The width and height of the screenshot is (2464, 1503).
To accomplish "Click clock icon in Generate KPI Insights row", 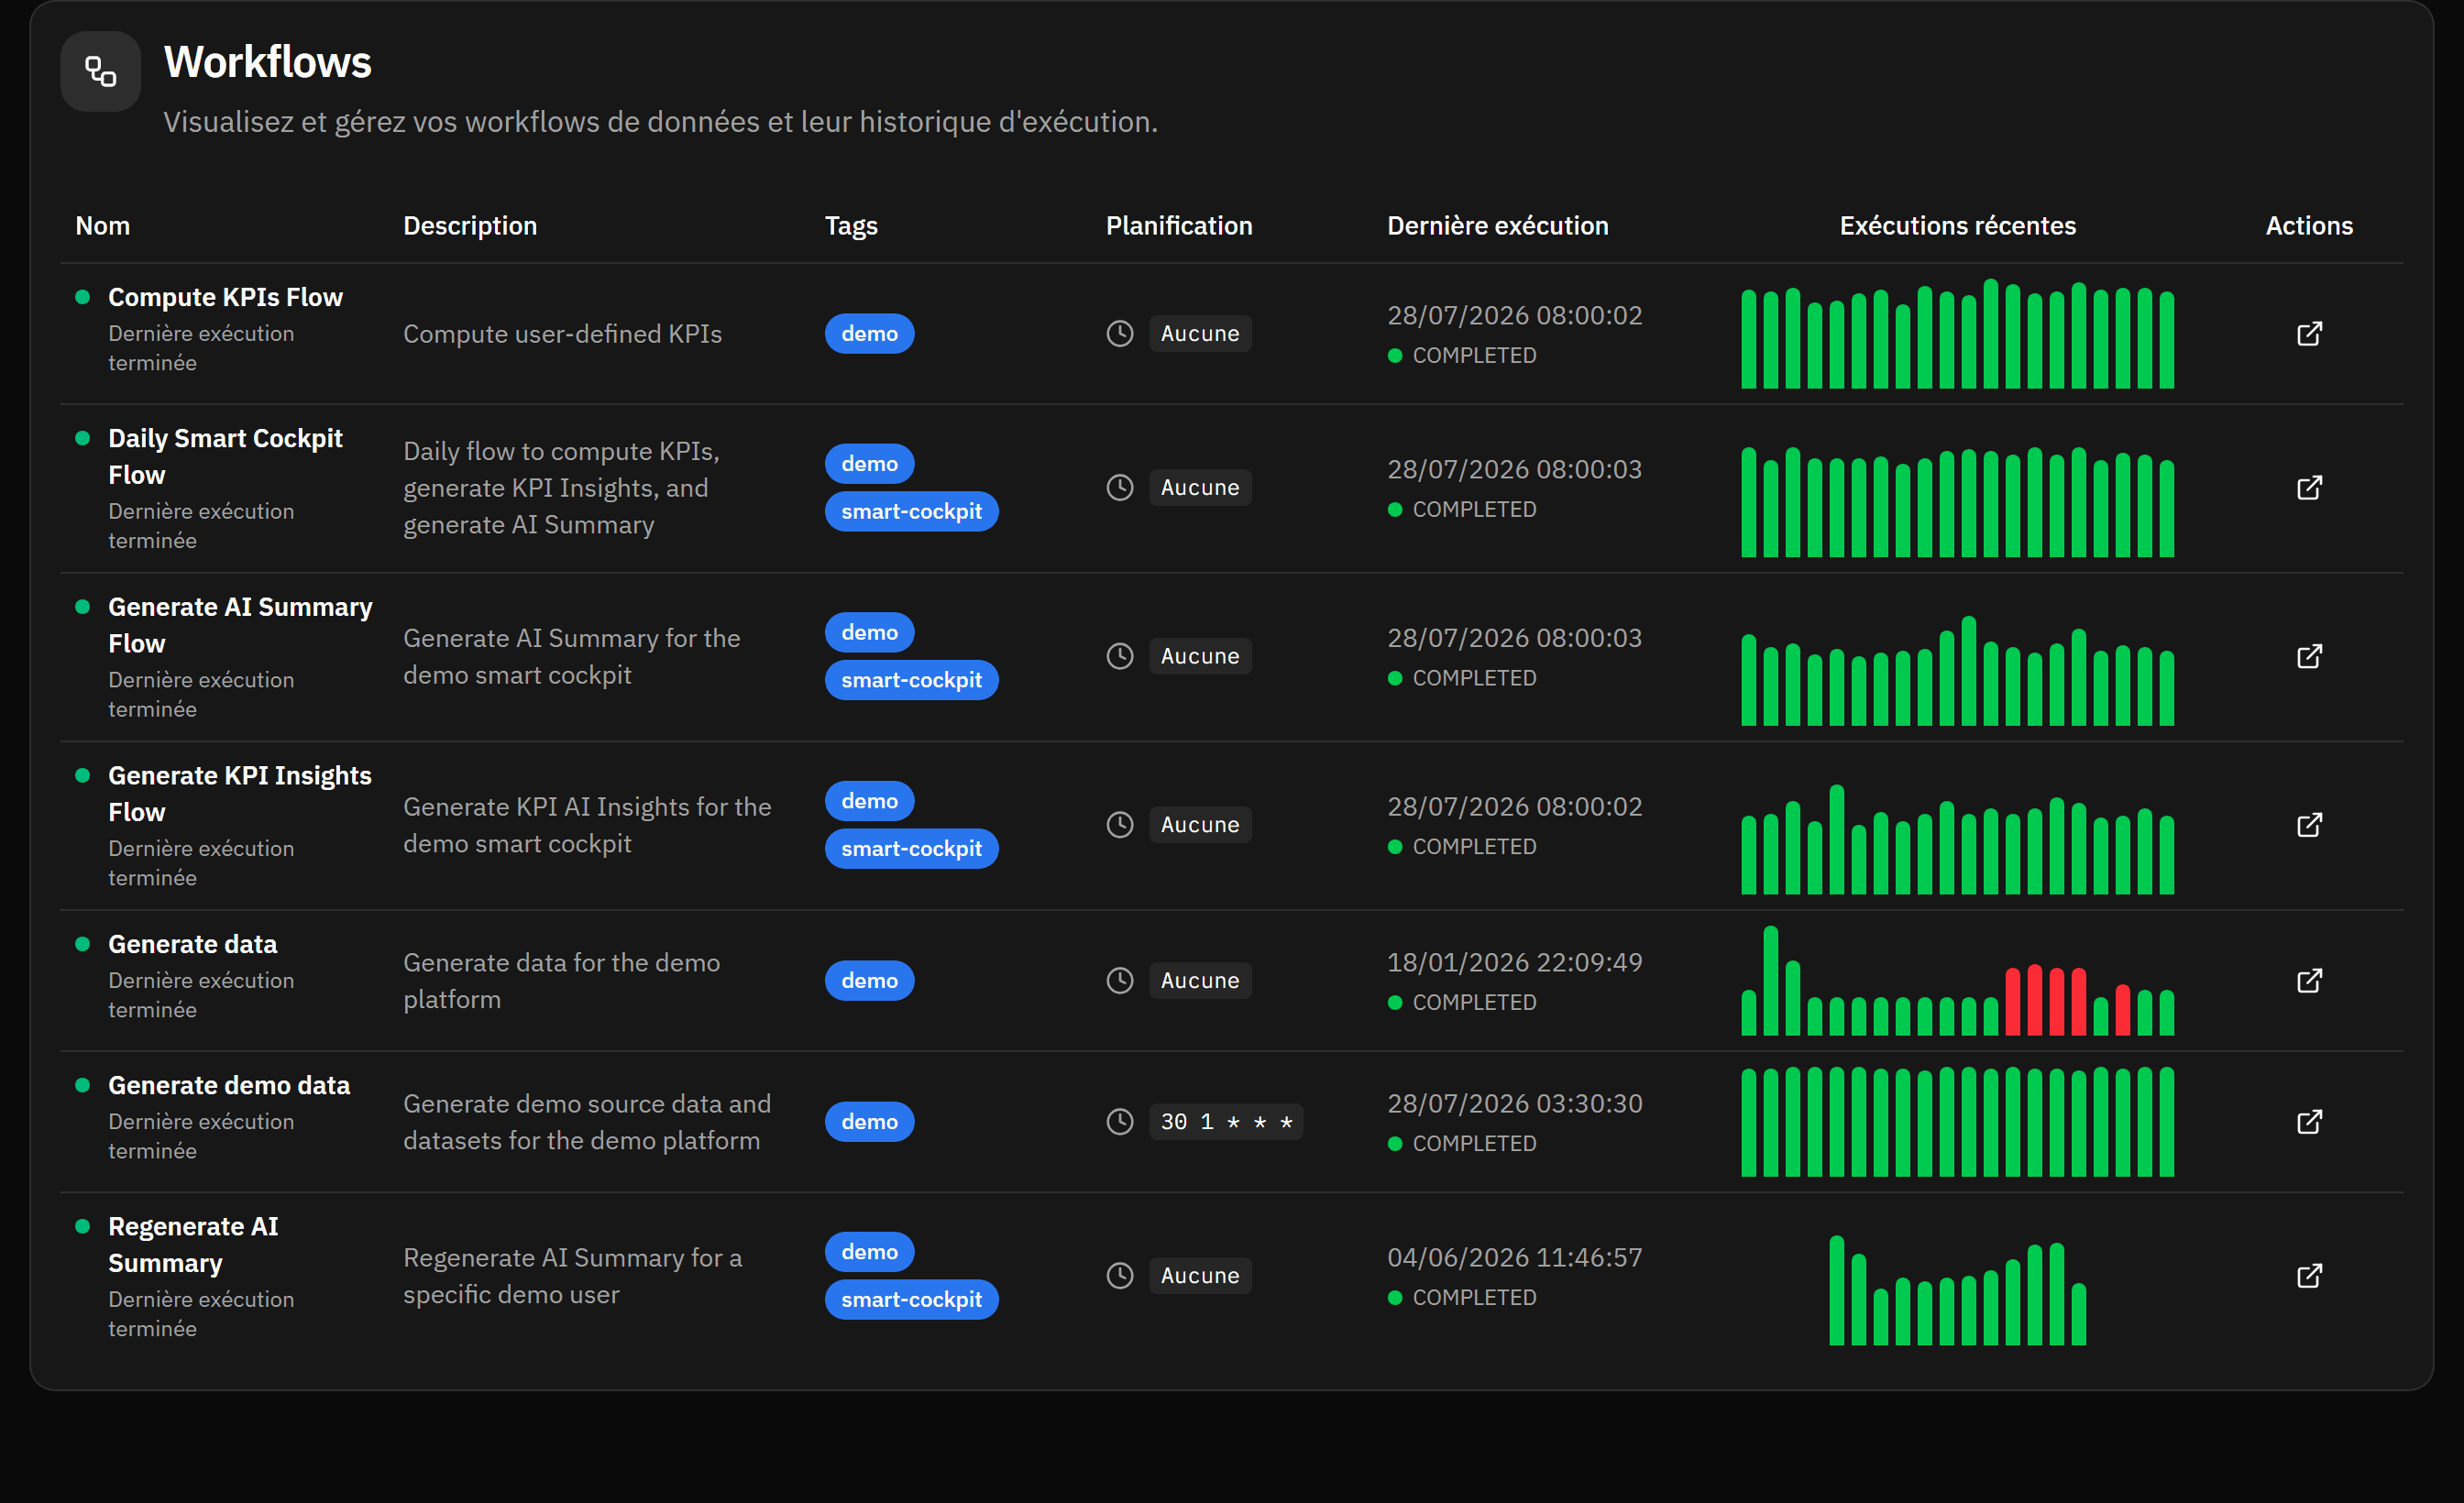I will click(x=1120, y=824).
